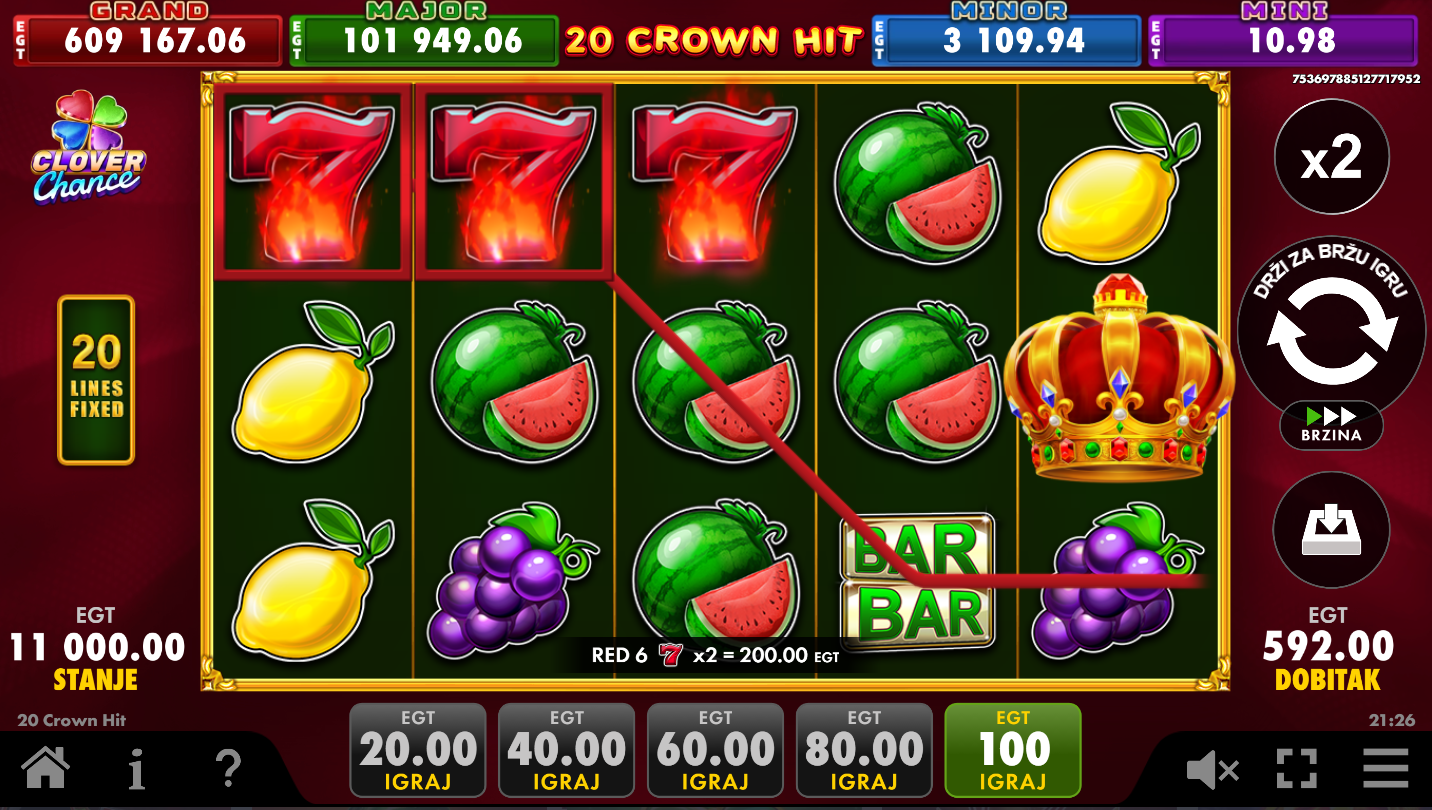Toggle the BRZINA speed control
1432x810 pixels.
click(x=1332, y=425)
